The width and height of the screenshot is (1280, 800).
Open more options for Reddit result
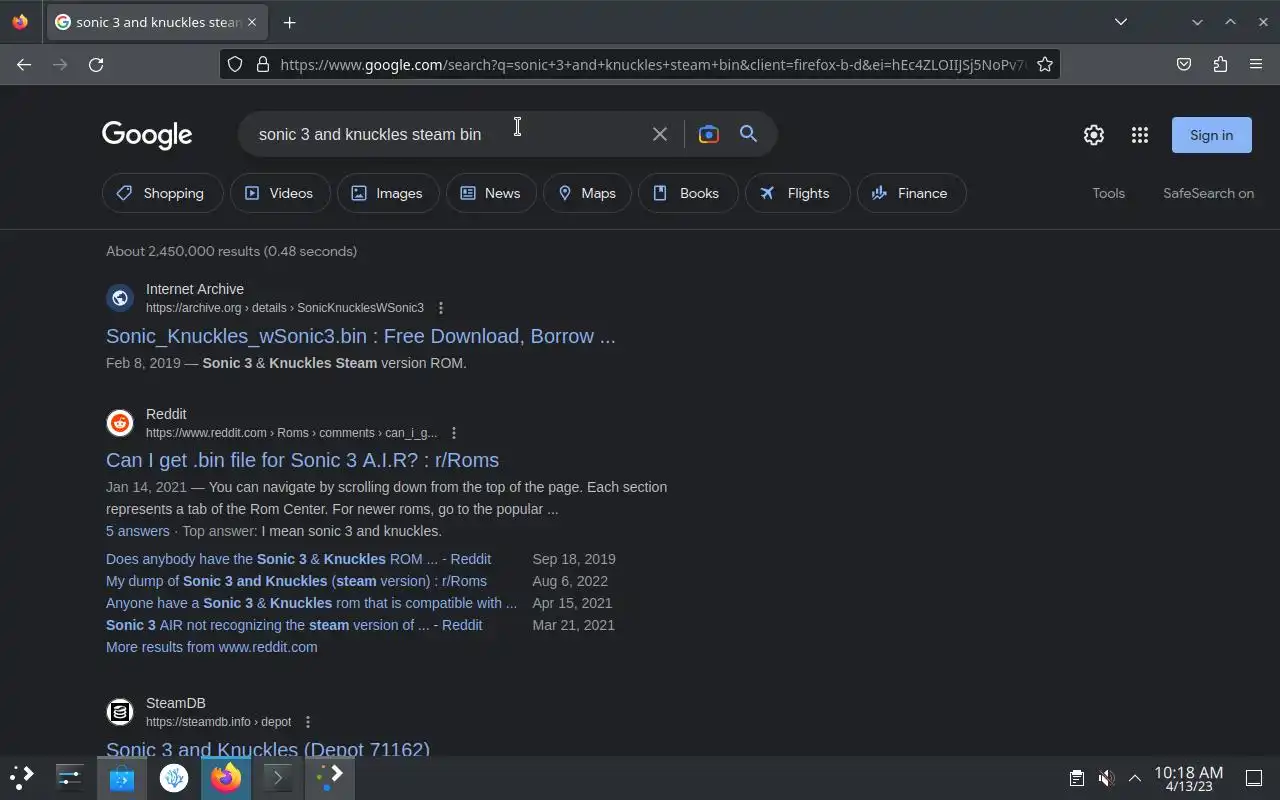[x=454, y=433]
